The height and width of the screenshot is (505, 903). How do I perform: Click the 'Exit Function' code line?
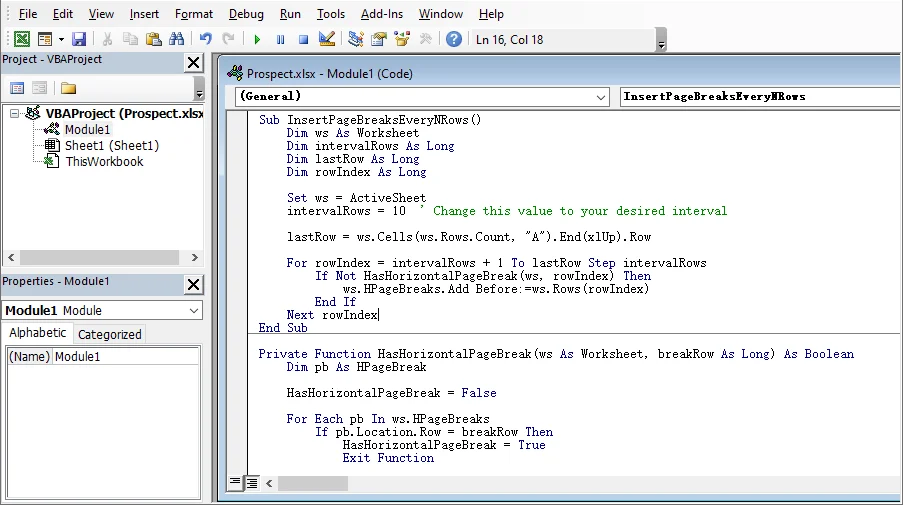(x=388, y=458)
